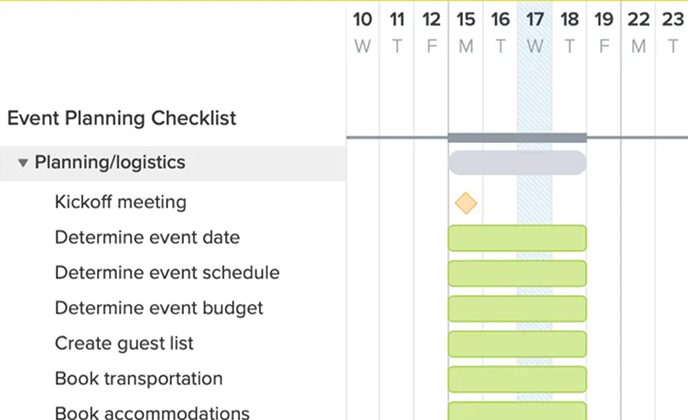Click the Book transportation green bar

[517, 379]
